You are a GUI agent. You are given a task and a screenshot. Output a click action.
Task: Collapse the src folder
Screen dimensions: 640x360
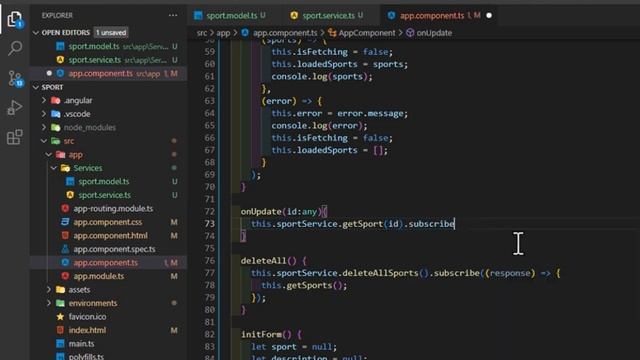click(68, 141)
